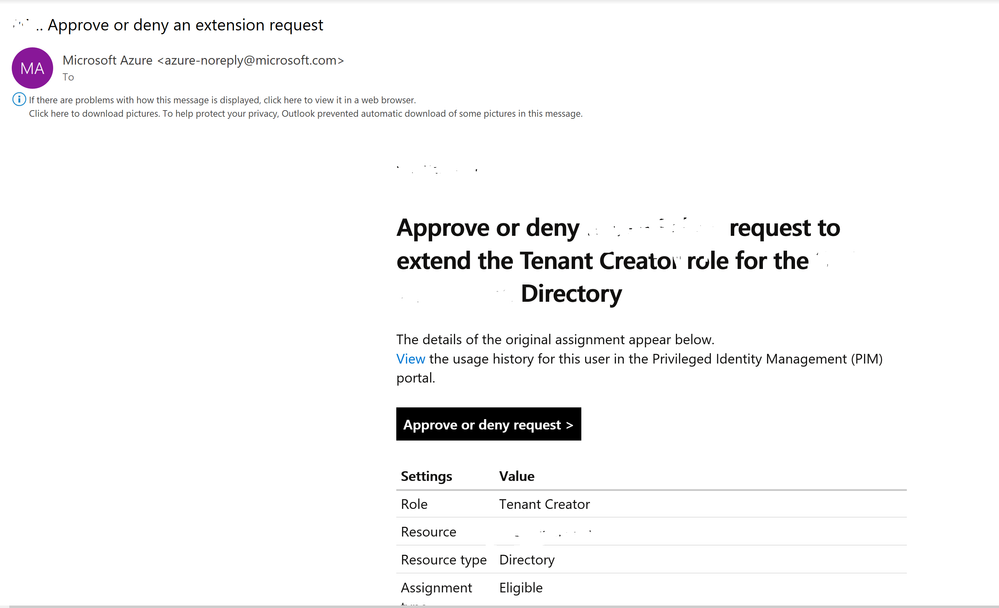999x608 pixels.
Task: Click the 'Assignment' row label
Action: click(x=436, y=588)
